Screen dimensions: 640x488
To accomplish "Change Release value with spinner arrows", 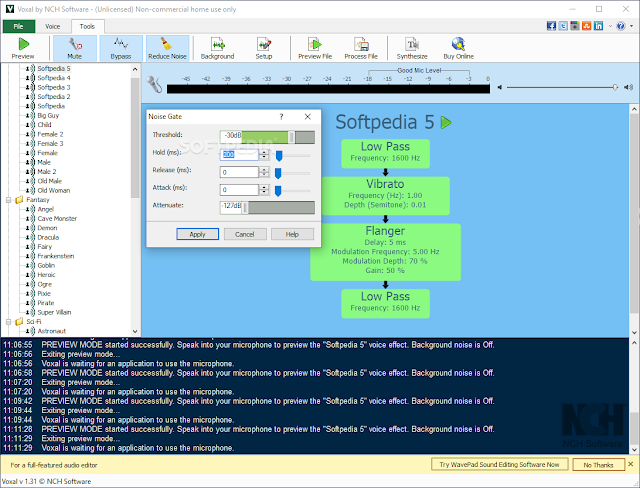I will coord(264,172).
